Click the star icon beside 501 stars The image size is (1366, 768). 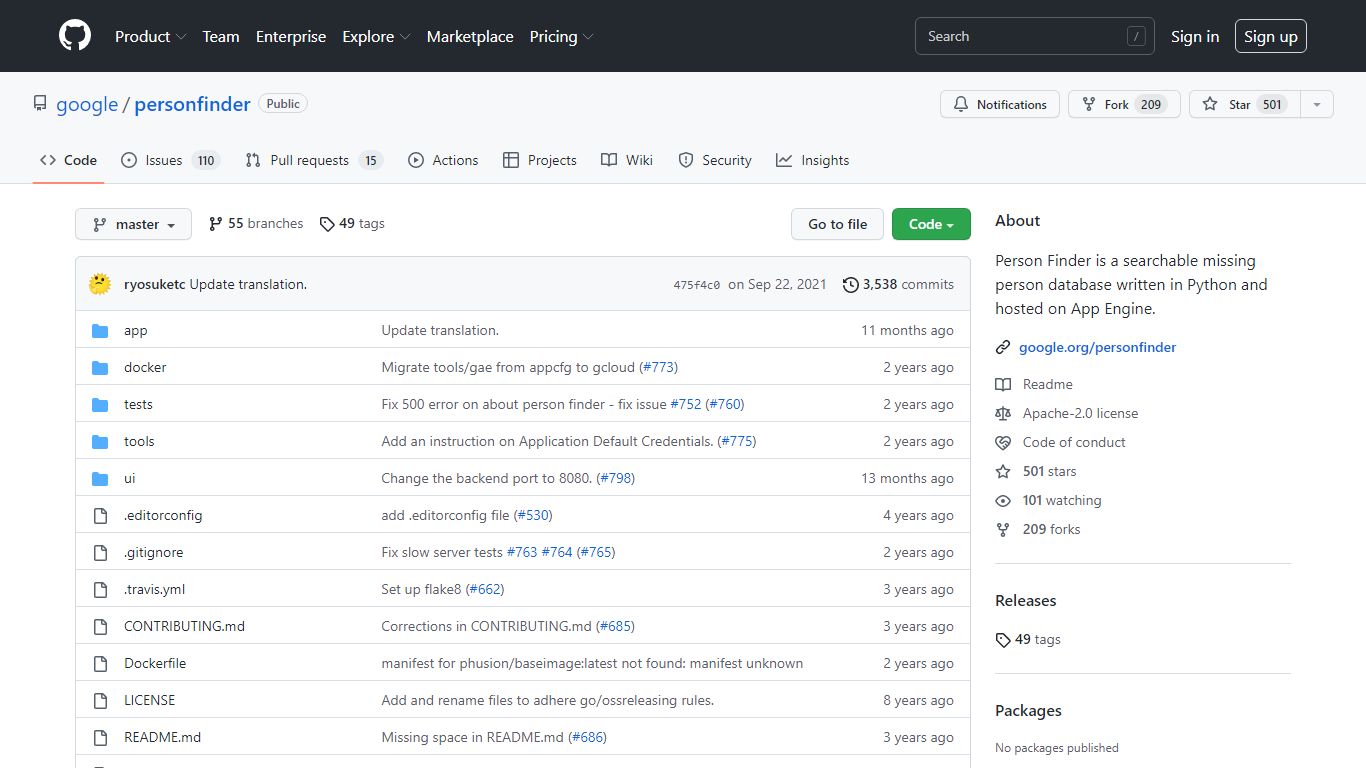click(1003, 471)
